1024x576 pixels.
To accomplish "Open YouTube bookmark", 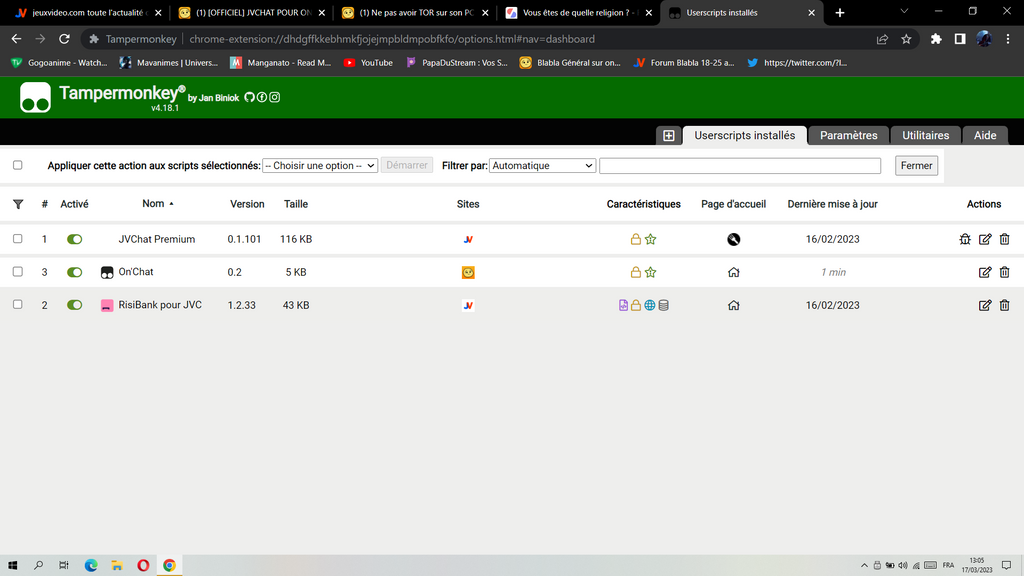I will [x=368, y=63].
